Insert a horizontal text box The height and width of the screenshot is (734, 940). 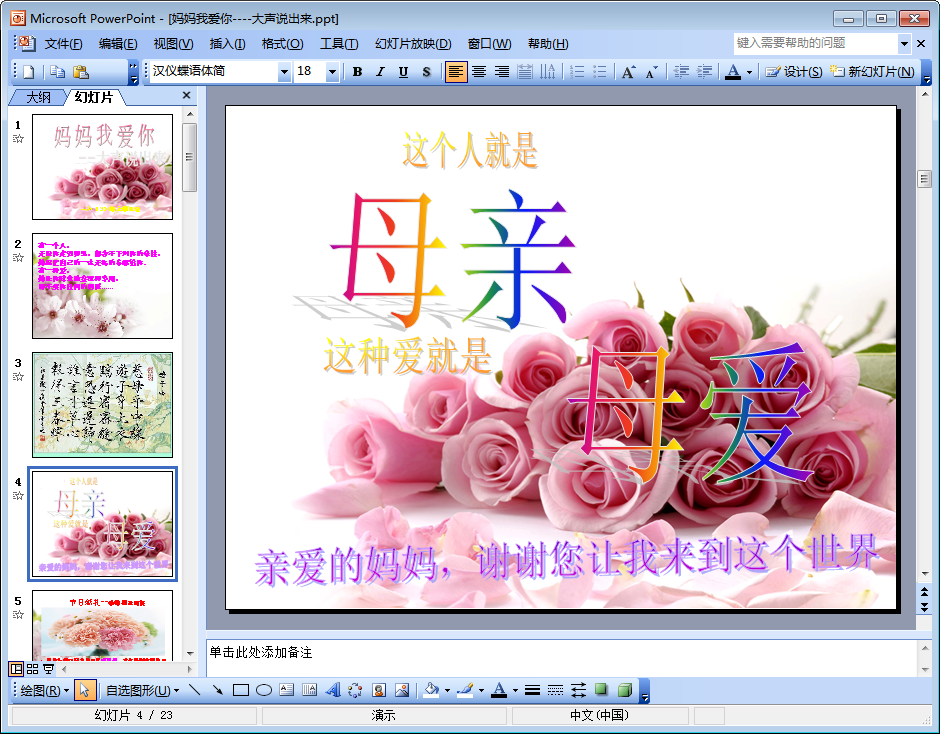[287, 690]
